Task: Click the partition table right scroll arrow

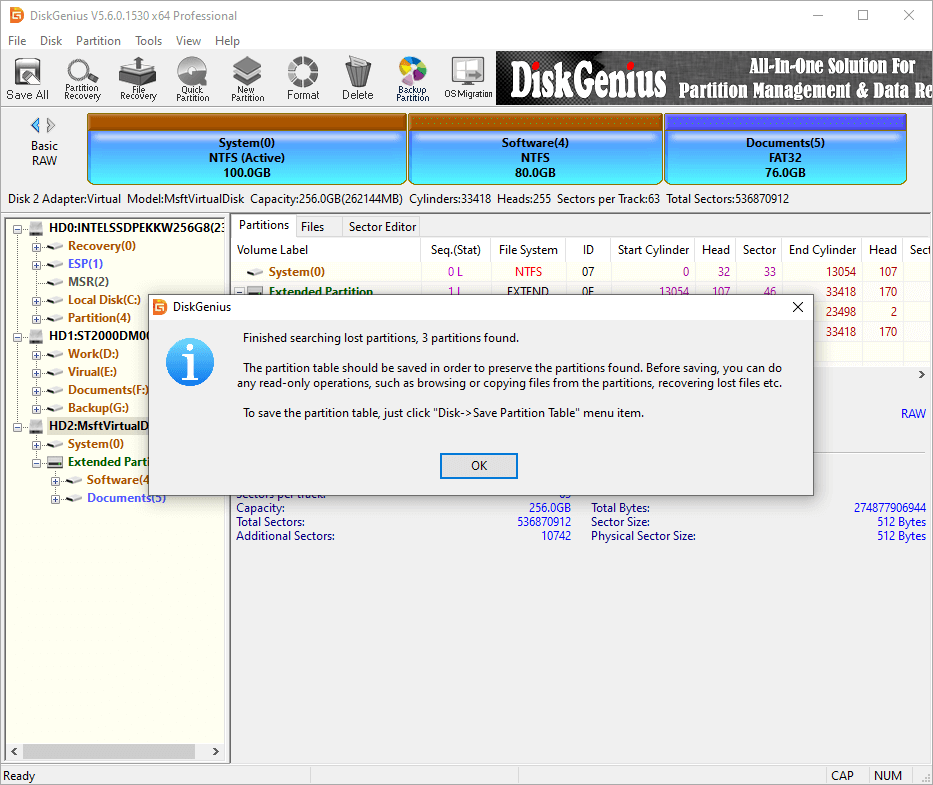Action: [x=922, y=374]
